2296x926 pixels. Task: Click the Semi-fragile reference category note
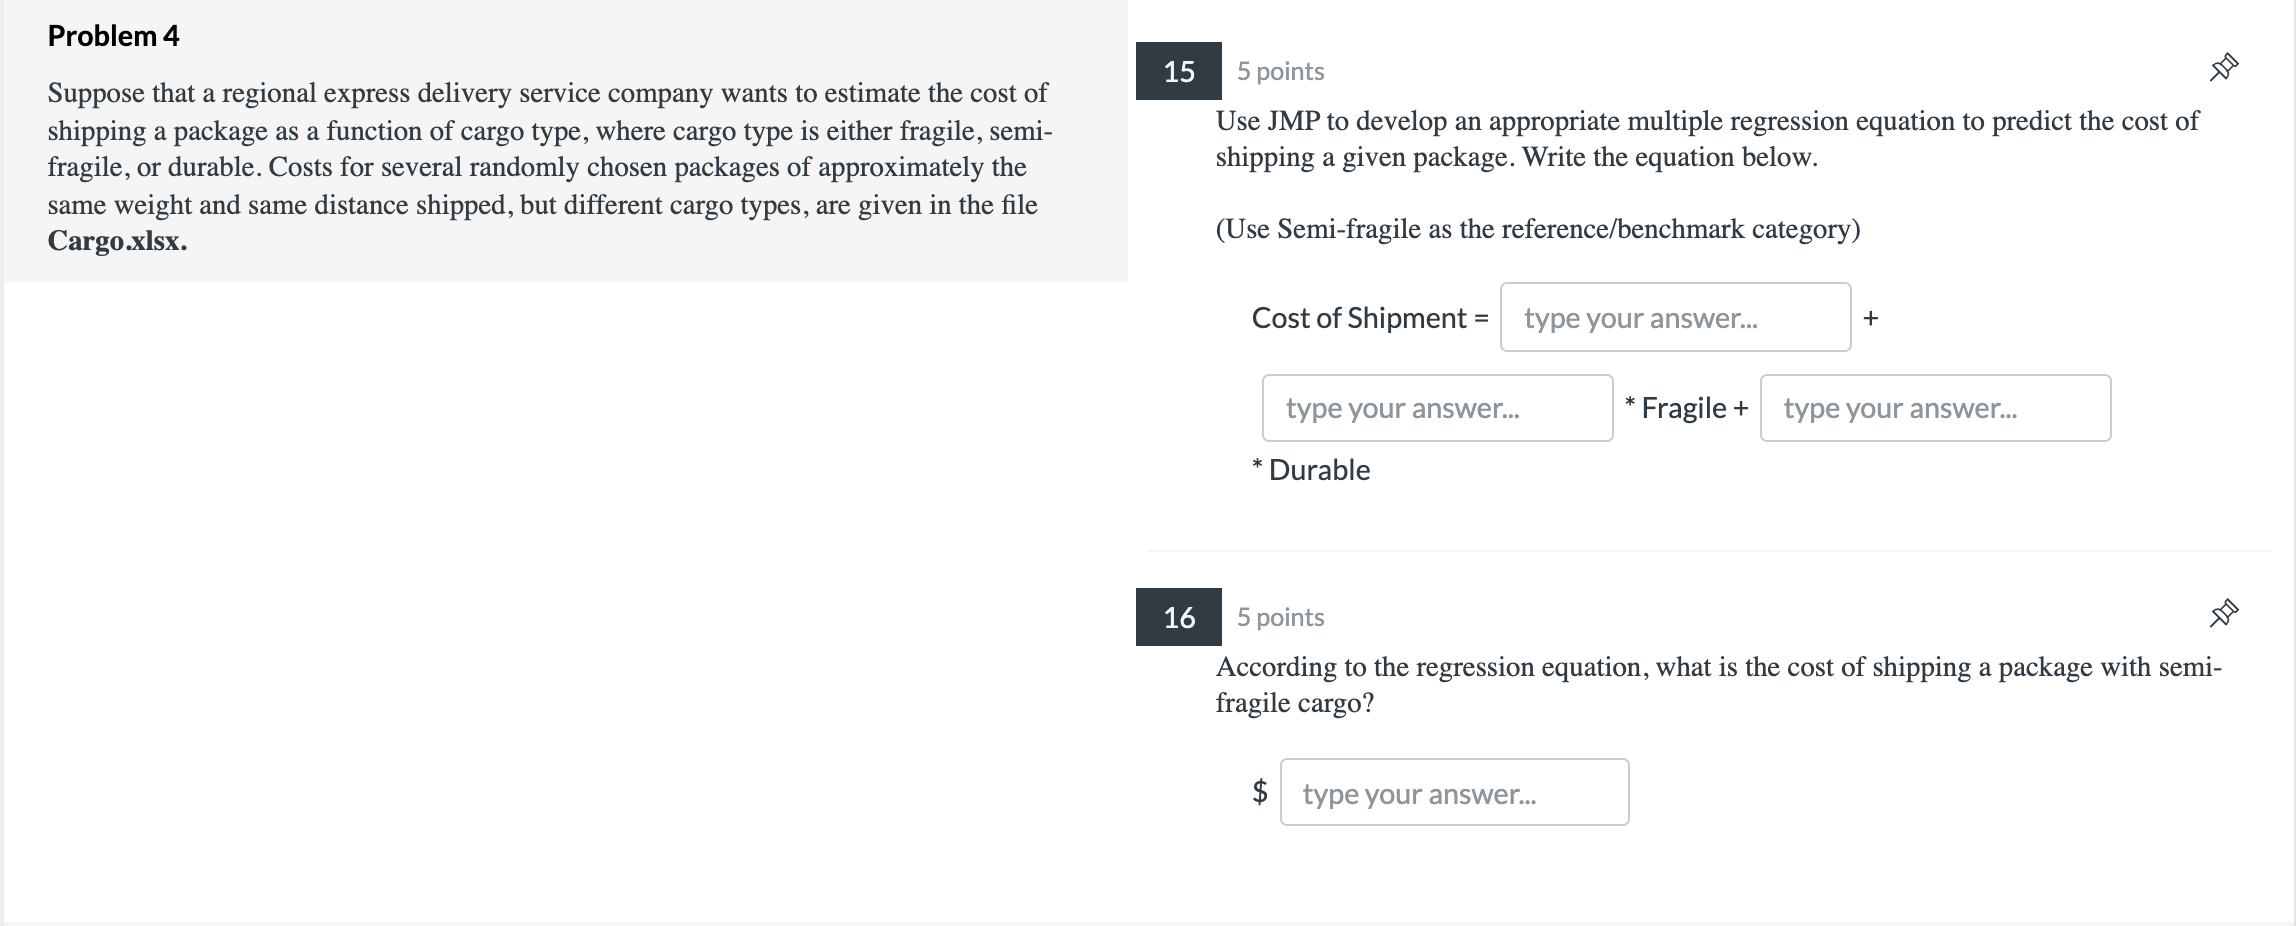click(1538, 229)
